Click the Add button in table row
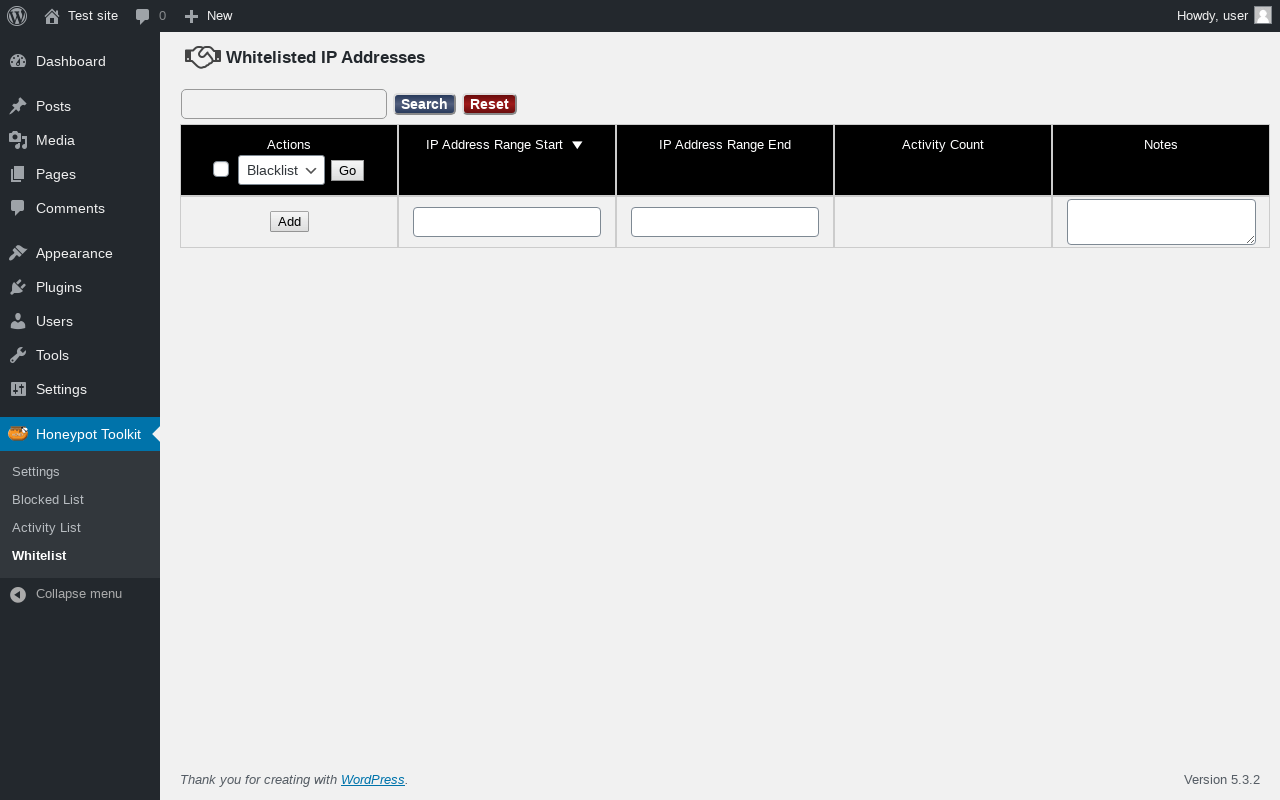The image size is (1280, 800). coord(289,222)
